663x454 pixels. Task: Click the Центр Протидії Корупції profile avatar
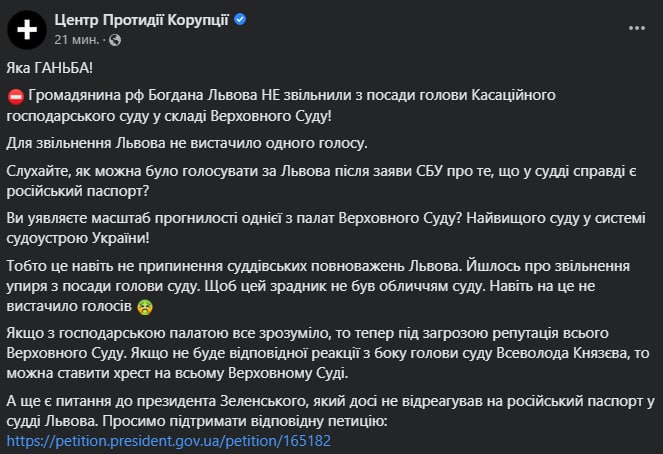[26, 30]
